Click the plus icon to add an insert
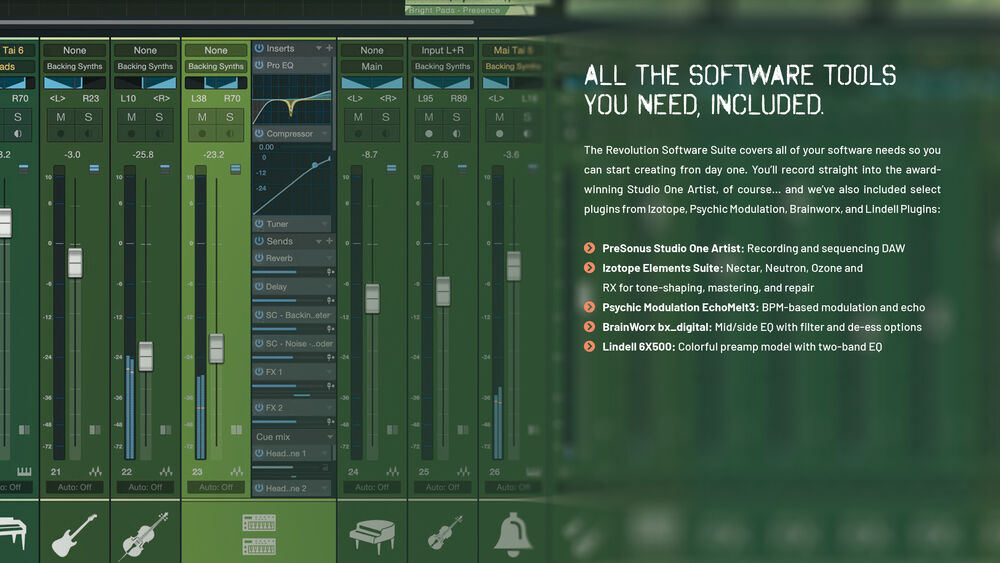Image resolution: width=1000 pixels, height=563 pixels. (330, 48)
